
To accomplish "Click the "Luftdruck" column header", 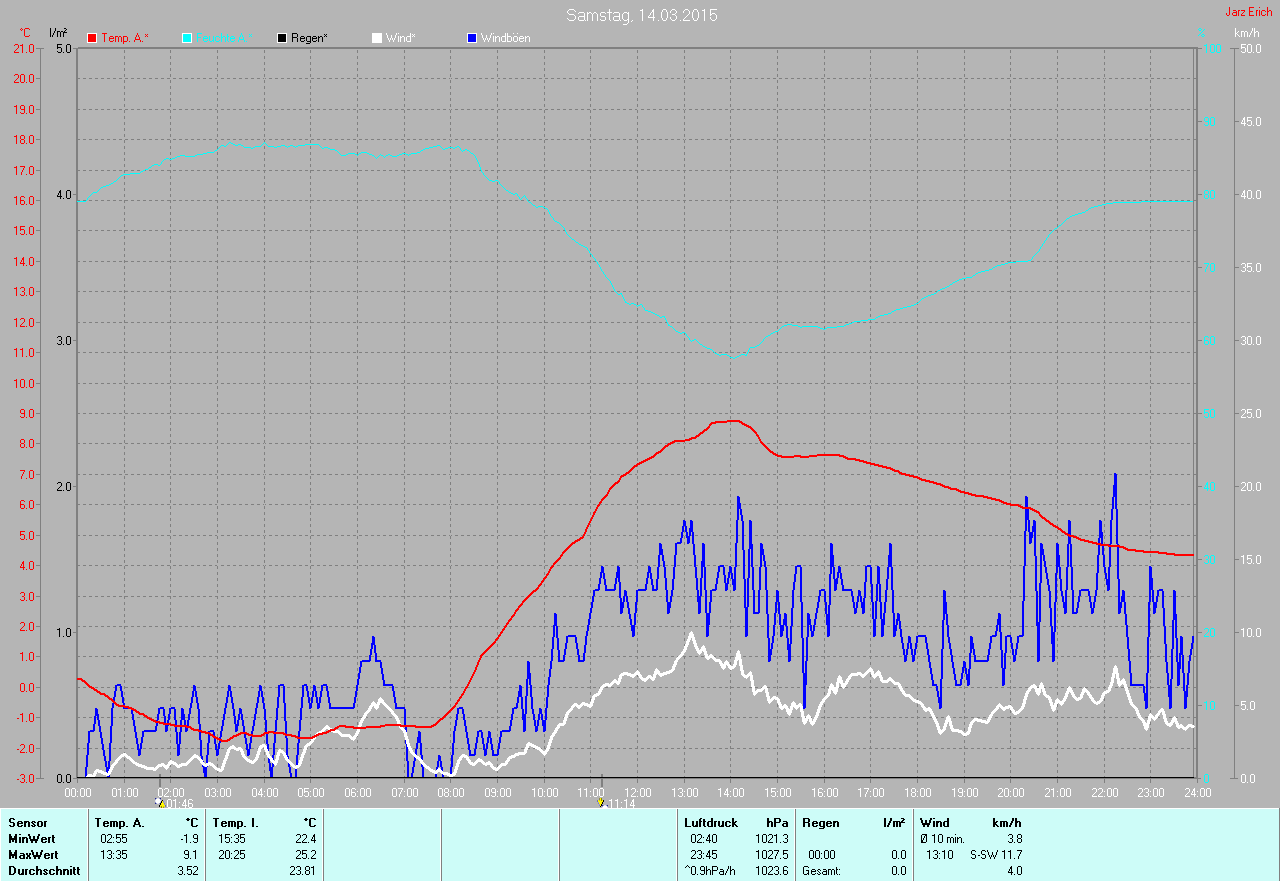I will pyautogui.click(x=711, y=822).
